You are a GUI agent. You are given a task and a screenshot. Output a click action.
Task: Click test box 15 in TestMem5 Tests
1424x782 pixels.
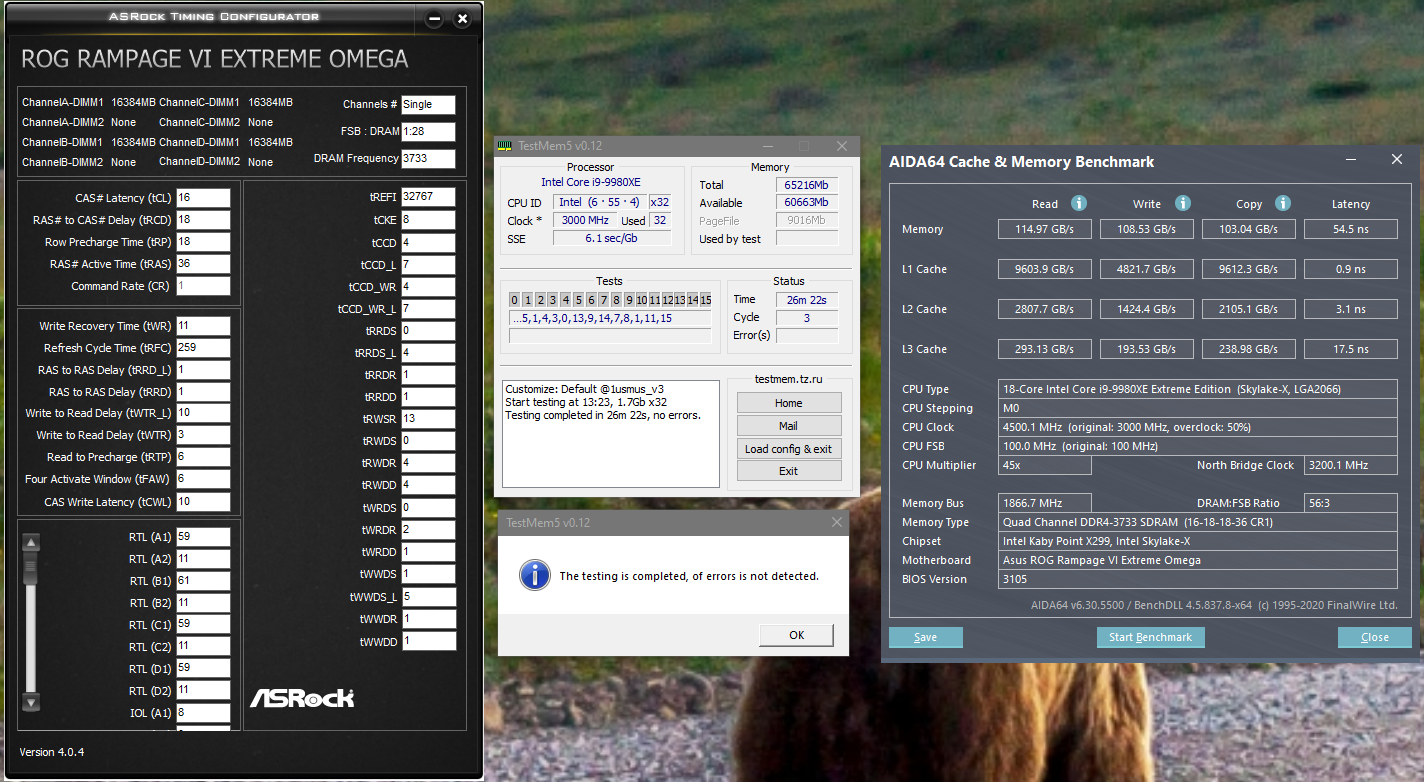(705, 300)
